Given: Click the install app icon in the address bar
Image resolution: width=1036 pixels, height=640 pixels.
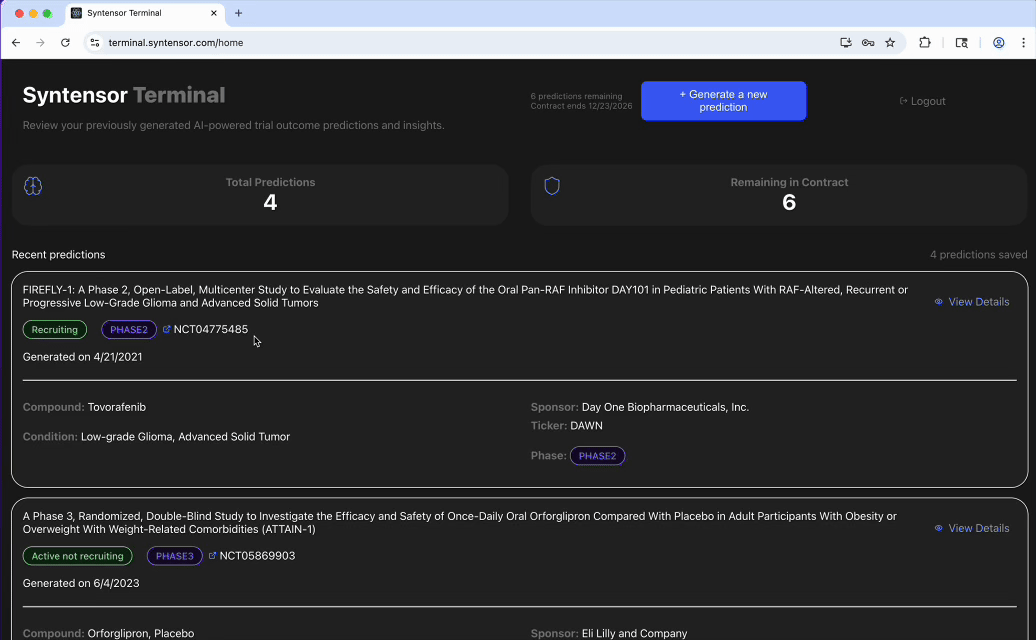Looking at the screenshot, I should (x=846, y=43).
